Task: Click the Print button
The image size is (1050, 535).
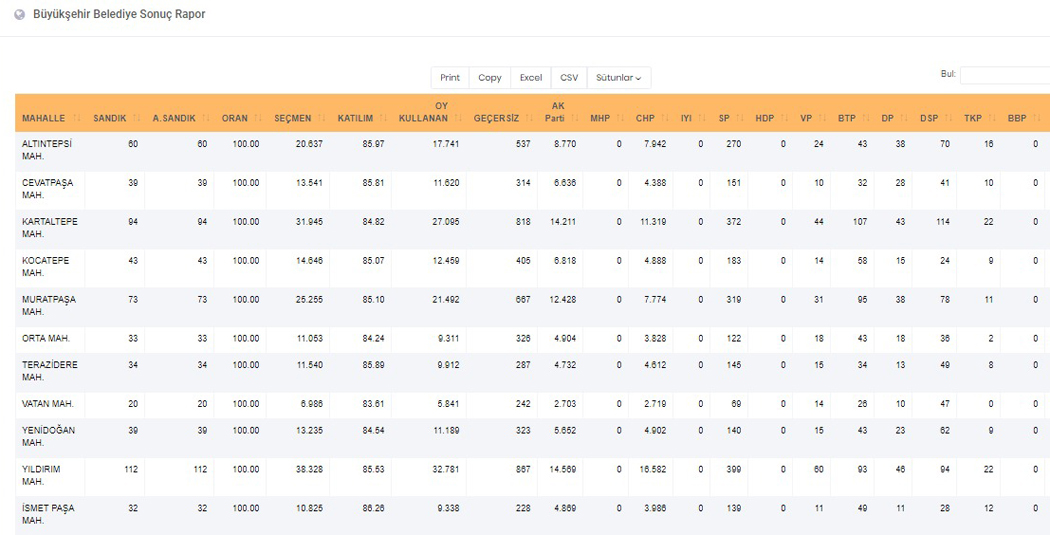Action: 450,78
